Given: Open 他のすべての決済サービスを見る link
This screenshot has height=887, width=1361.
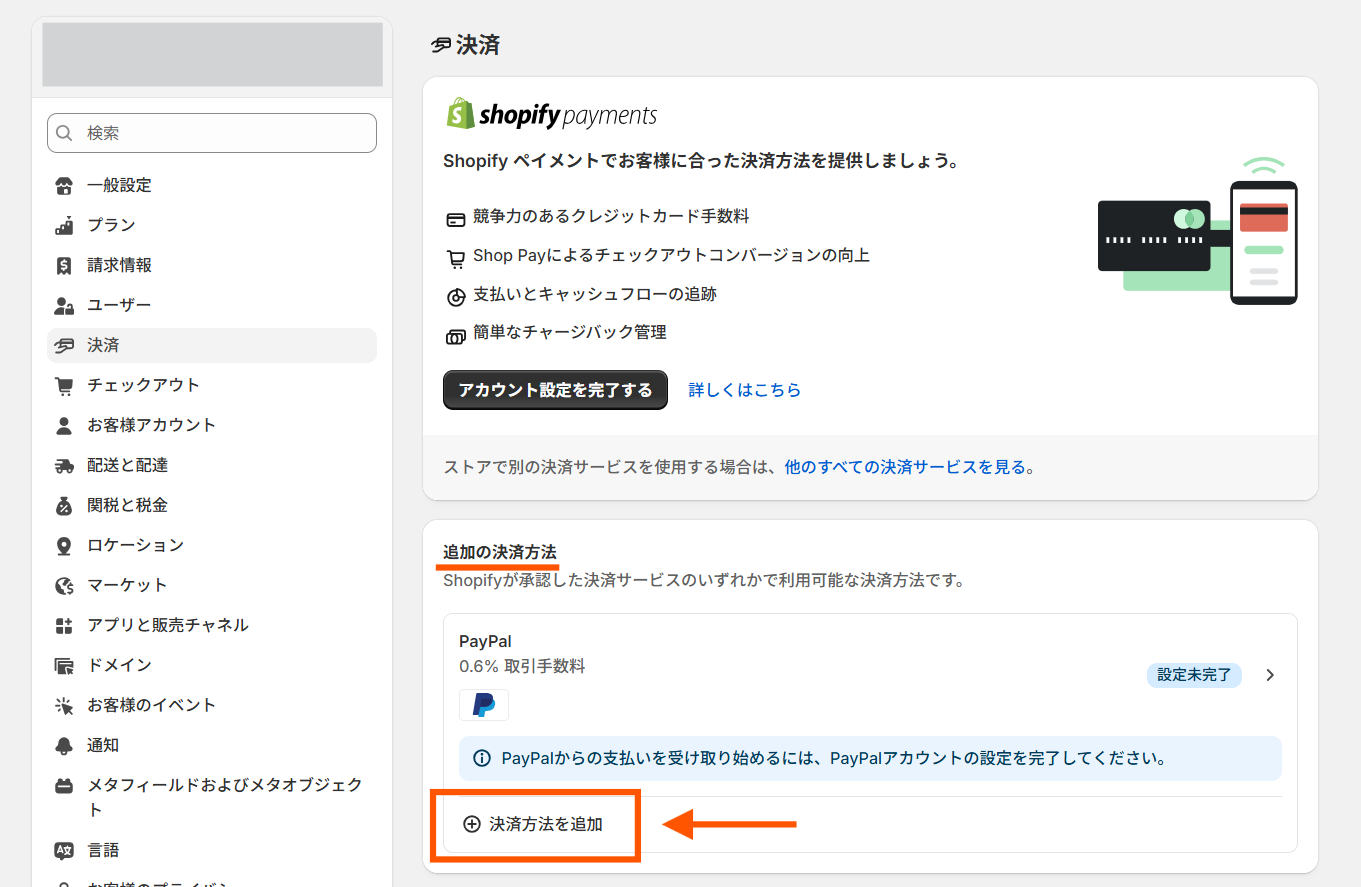Looking at the screenshot, I should [906, 467].
